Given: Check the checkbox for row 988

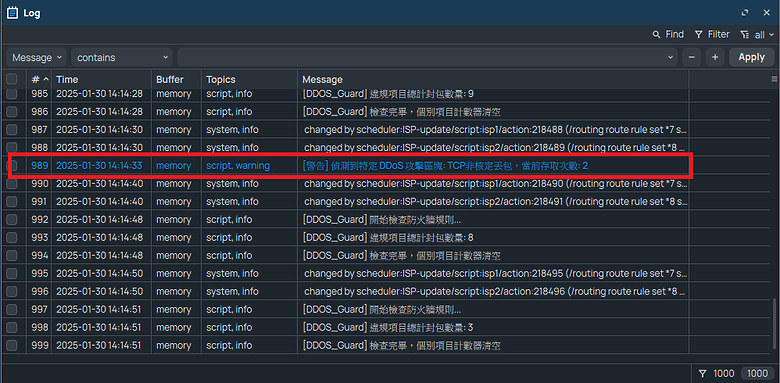Looking at the screenshot, I should tap(11, 147).
